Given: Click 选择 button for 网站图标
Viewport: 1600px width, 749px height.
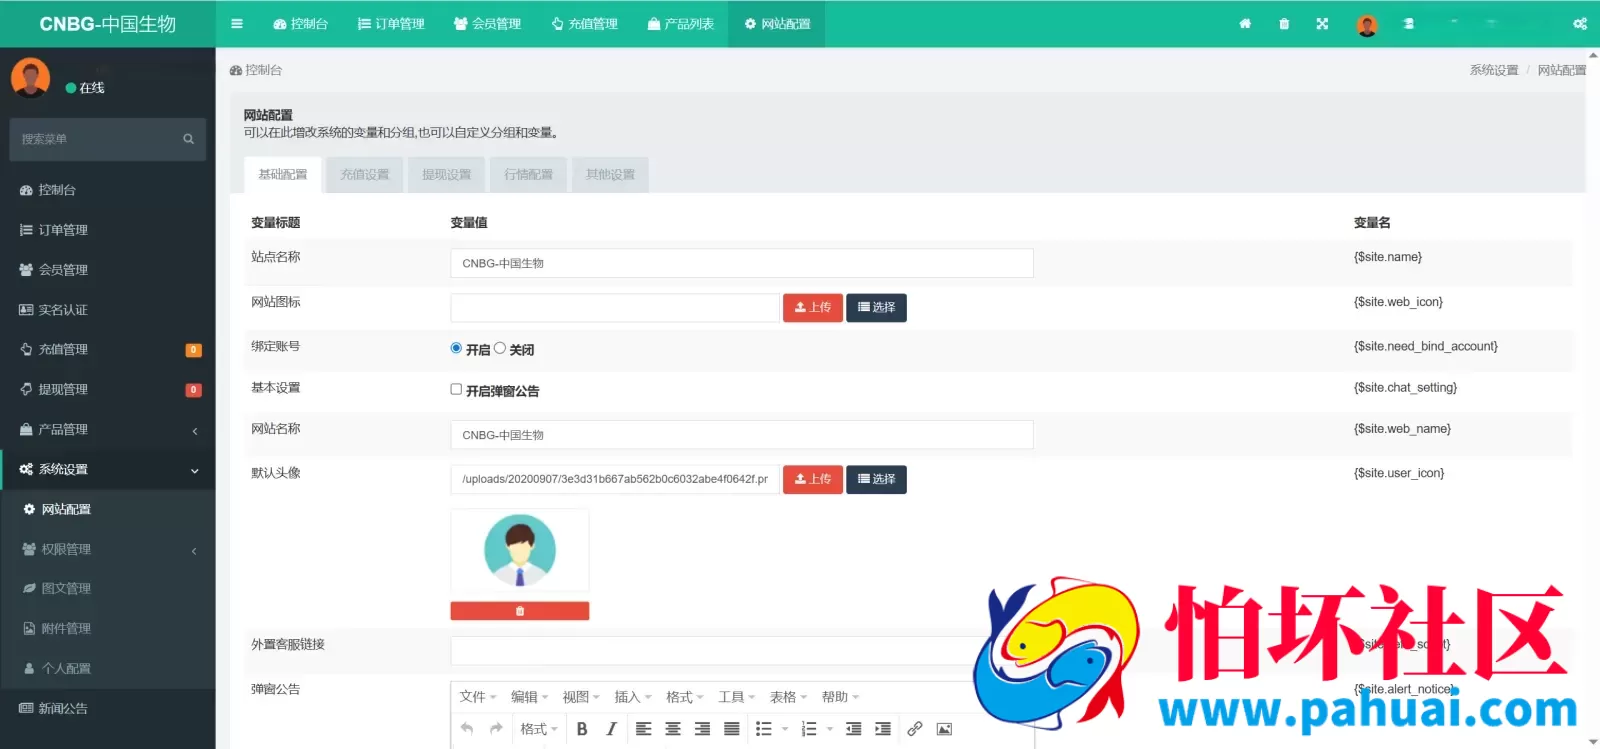Looking at the screenshot, I should [x=877, y=307].
